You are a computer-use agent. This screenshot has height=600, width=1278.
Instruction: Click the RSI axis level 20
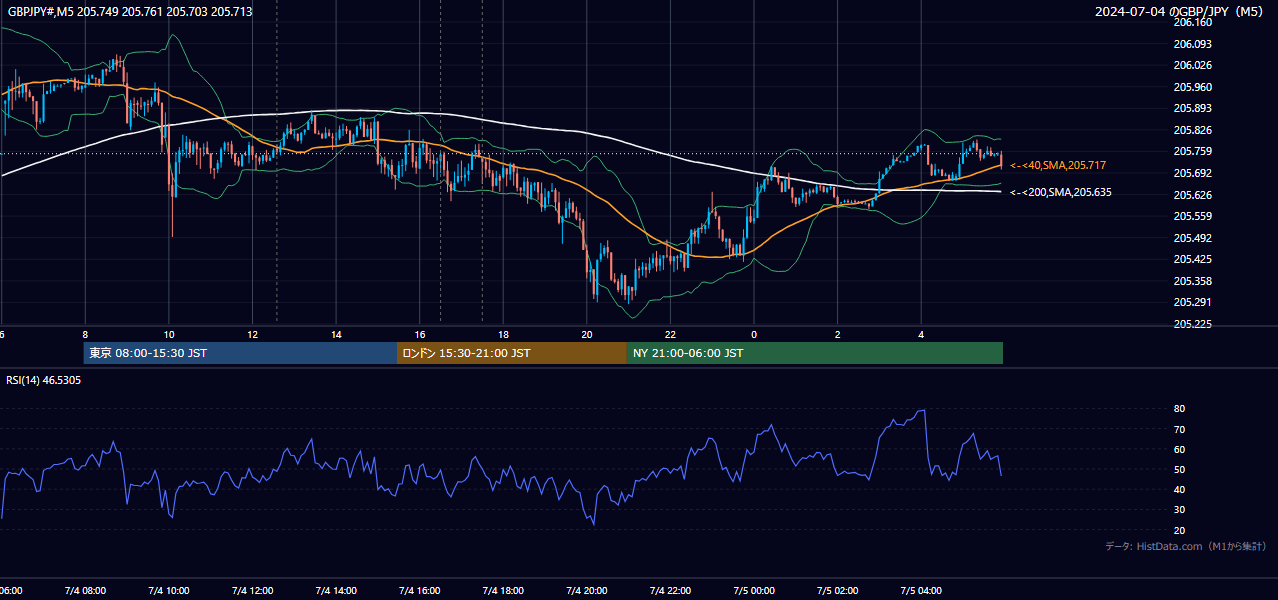point(1180,531)
